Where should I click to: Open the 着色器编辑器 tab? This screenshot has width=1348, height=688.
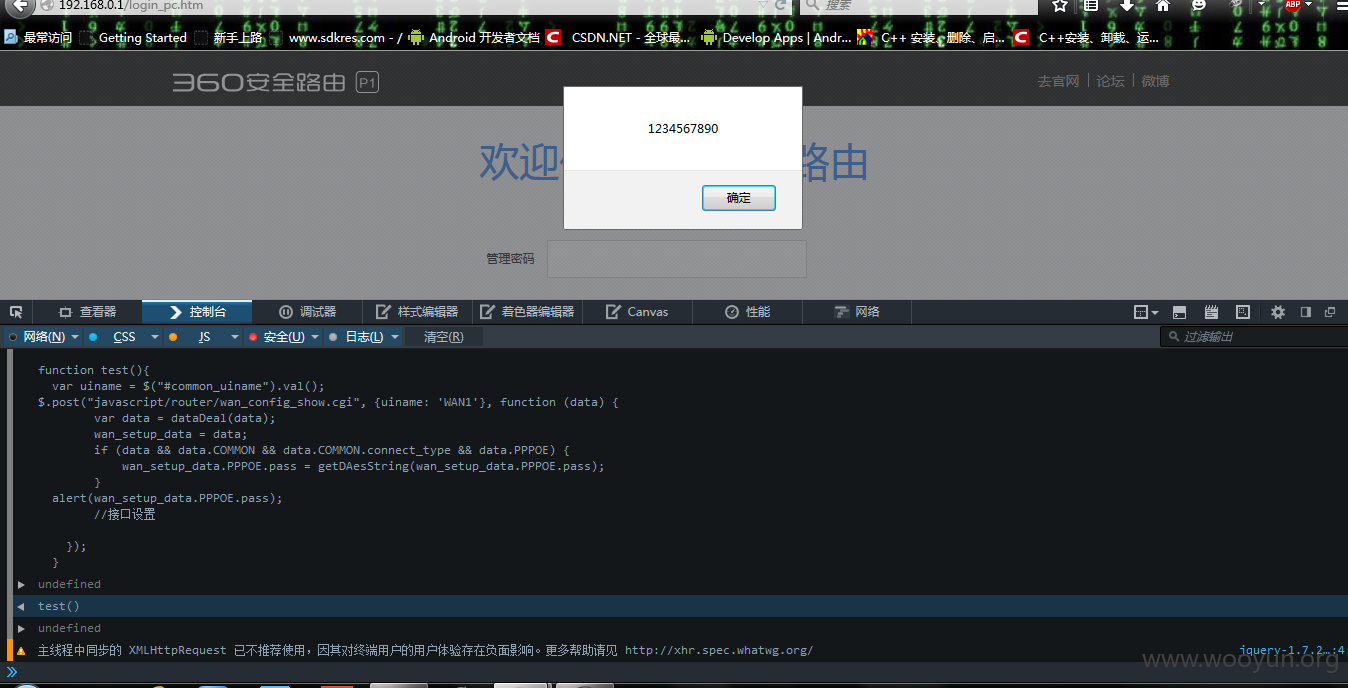point(527,312)
